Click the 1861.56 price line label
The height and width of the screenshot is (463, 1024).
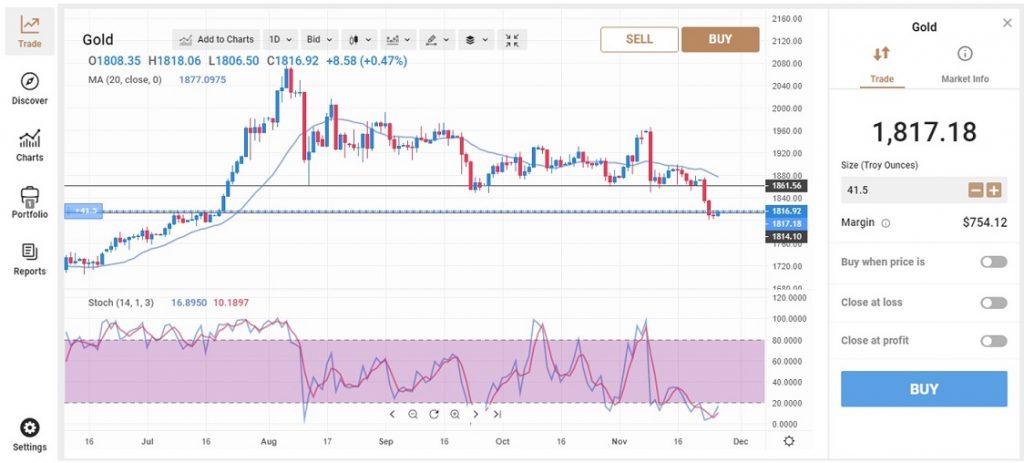coord(786,186)
